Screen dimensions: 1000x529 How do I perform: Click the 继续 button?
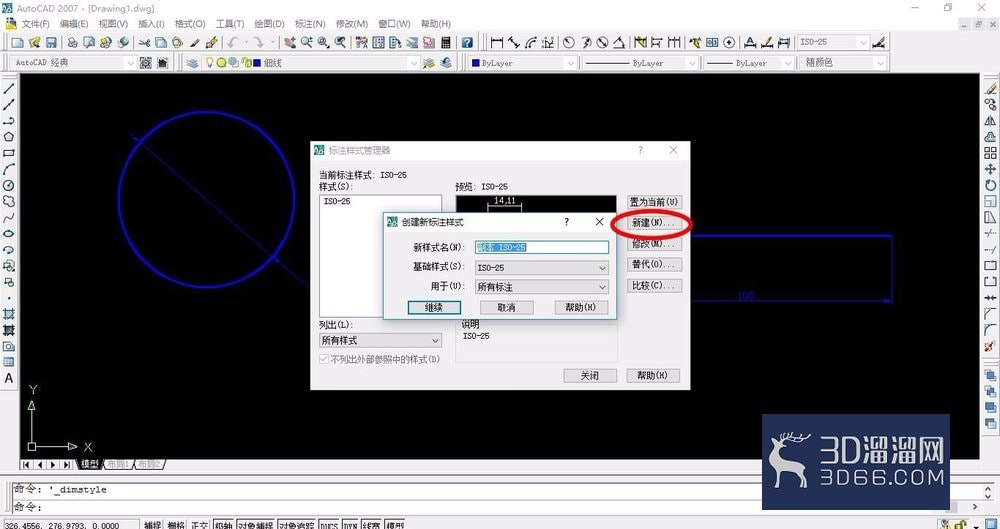point(434,308)
